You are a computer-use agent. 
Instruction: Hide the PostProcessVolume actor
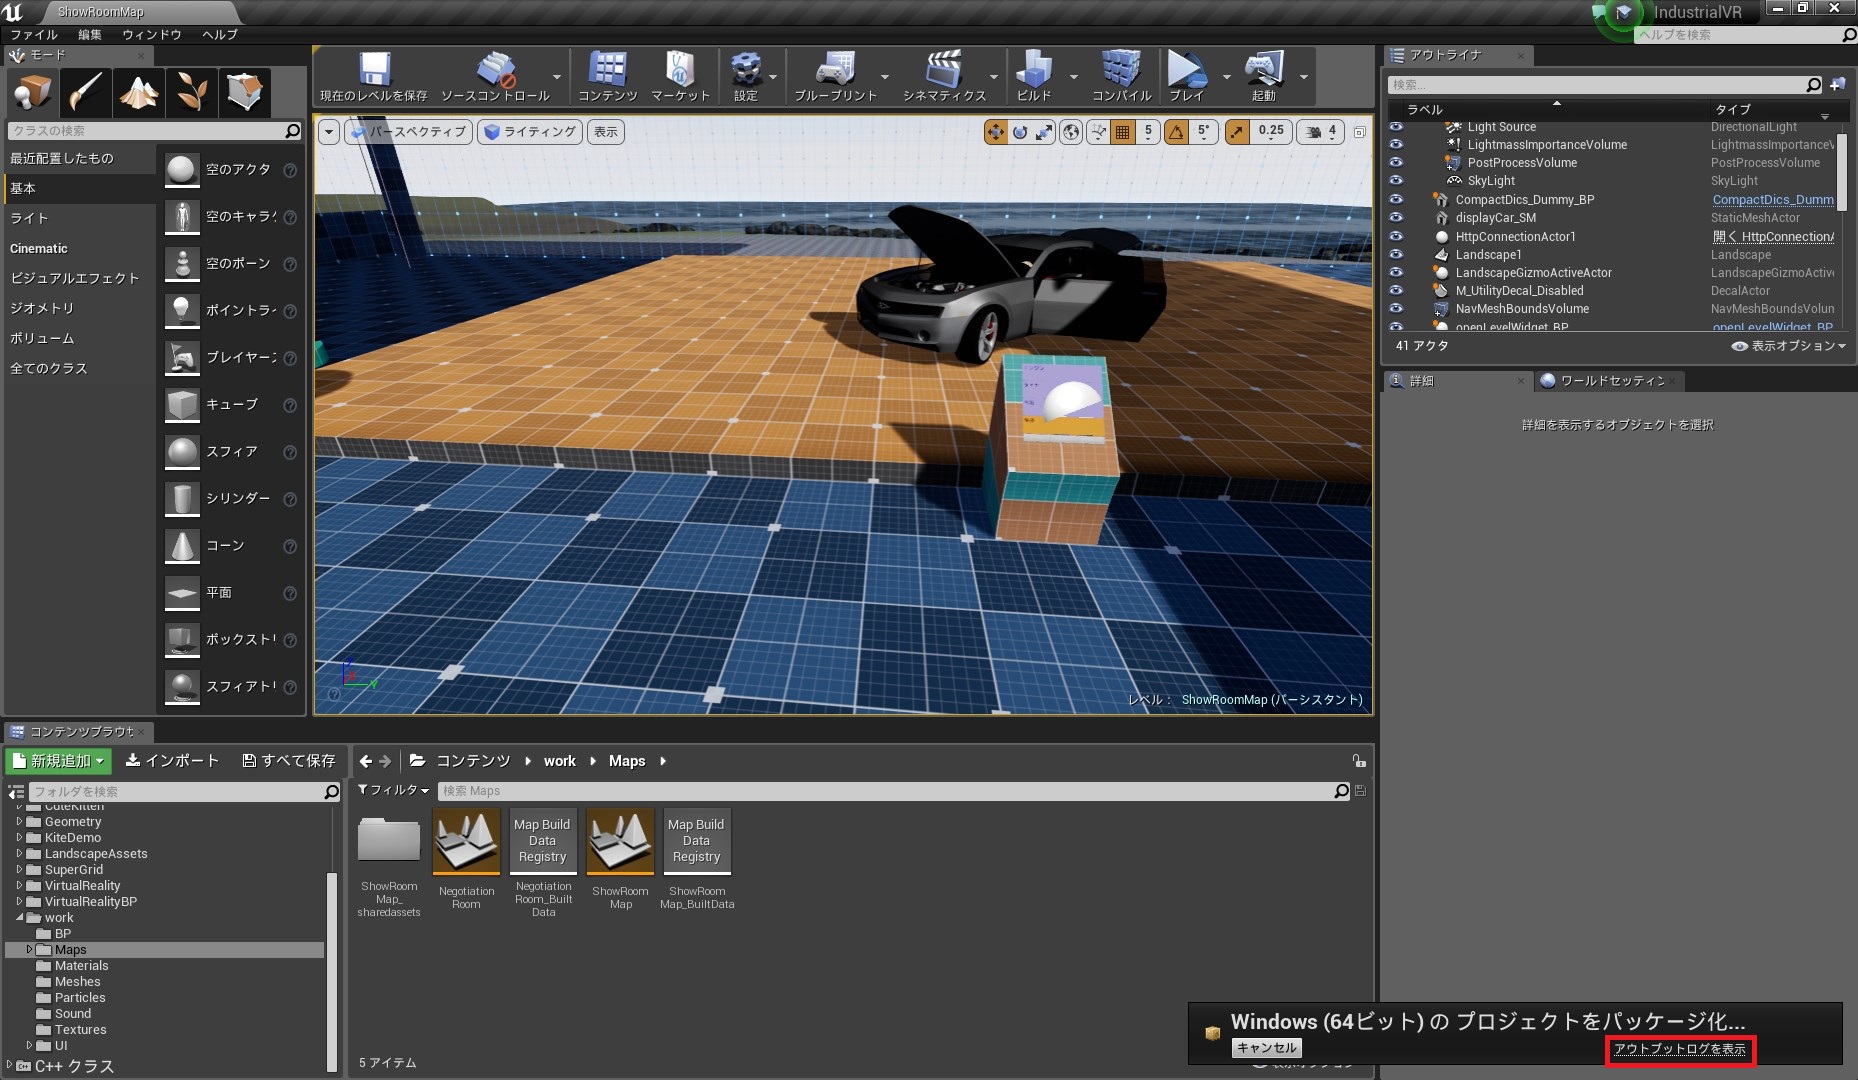click(1396, 163)
